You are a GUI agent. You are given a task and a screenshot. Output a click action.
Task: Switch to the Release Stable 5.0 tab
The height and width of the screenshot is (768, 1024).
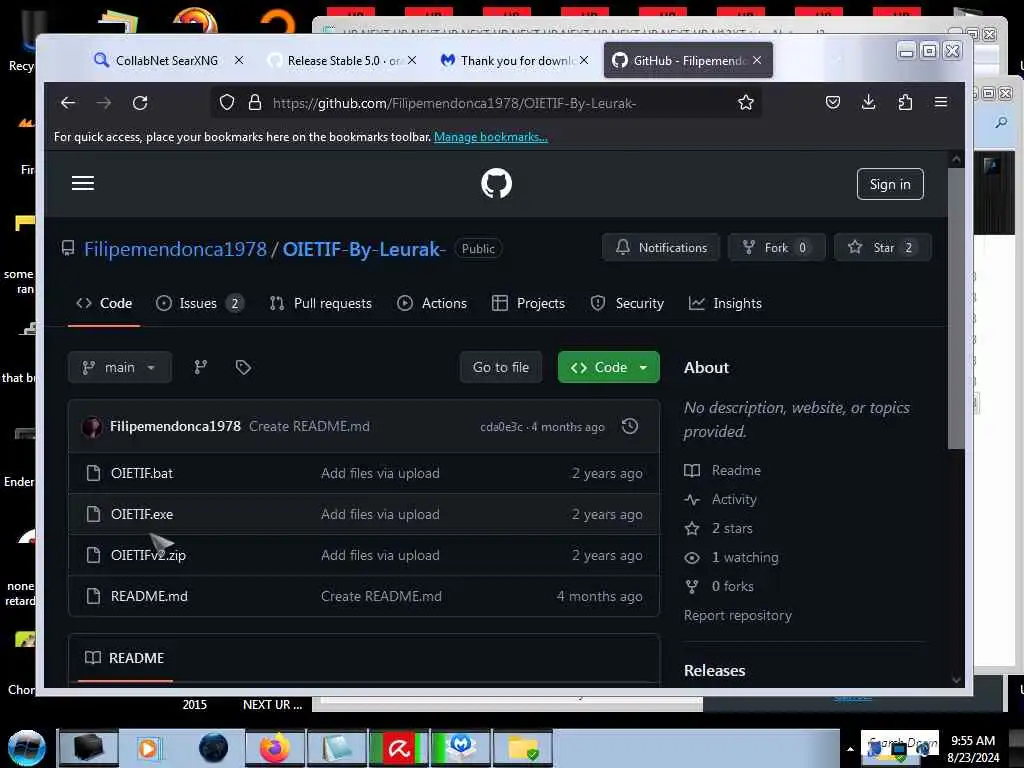(343, 60)
